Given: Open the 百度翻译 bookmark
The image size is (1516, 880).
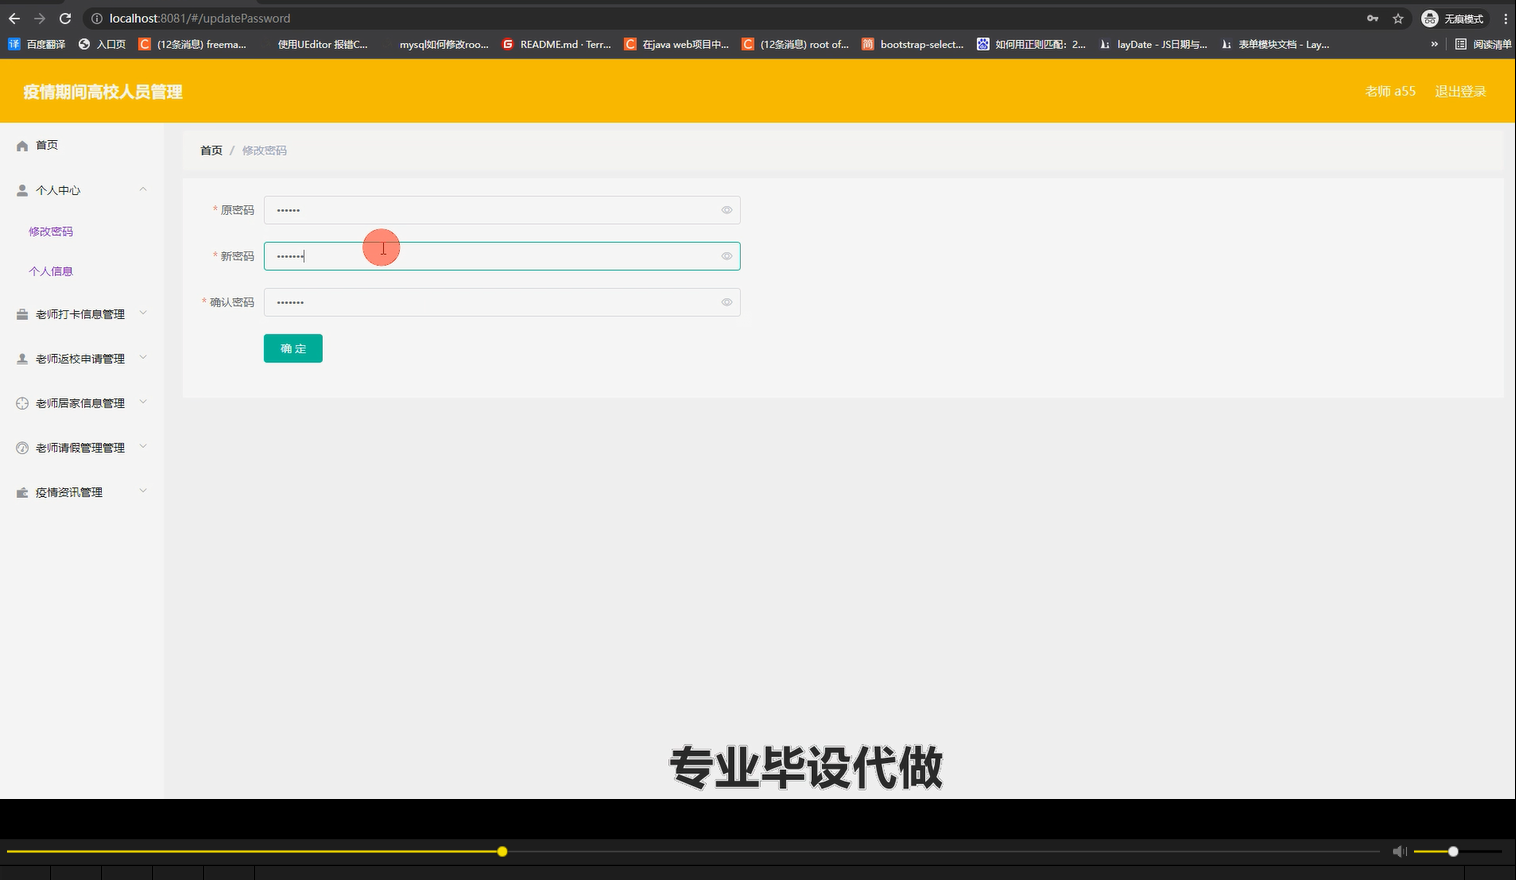Looking at the screenshot, I should [37, 44].
